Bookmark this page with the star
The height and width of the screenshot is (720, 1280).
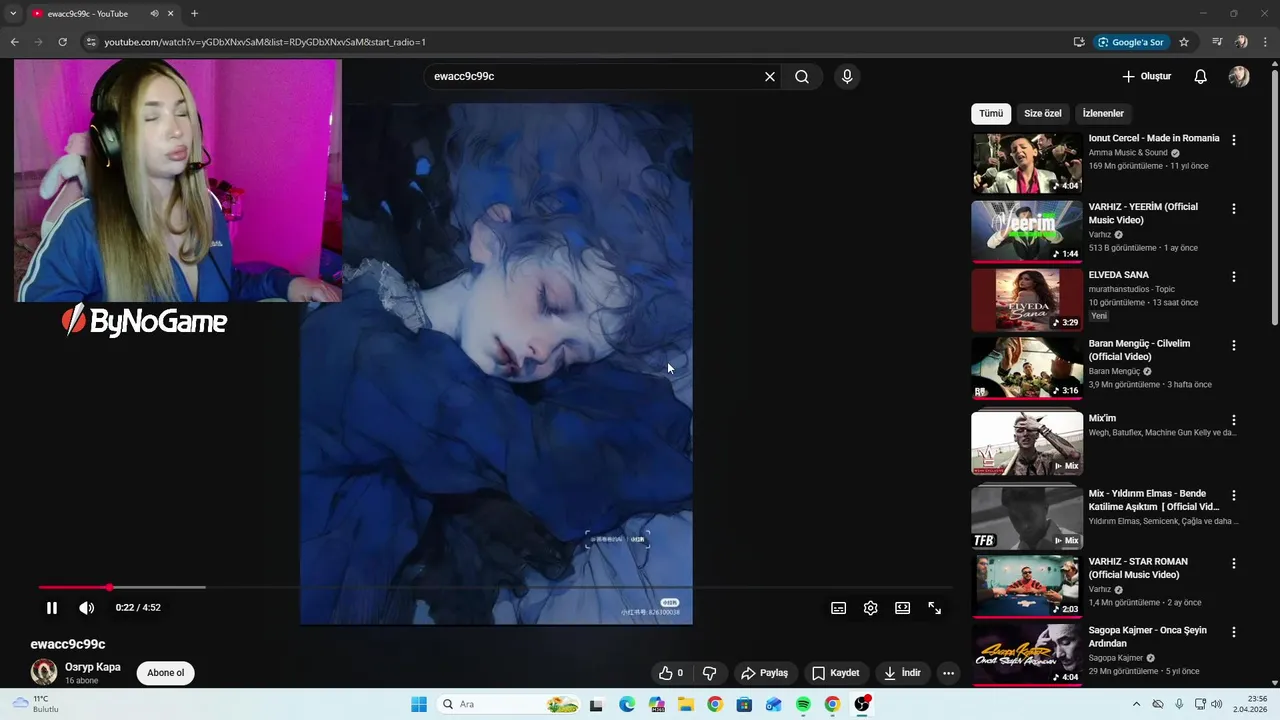(x=1184, y=42)
